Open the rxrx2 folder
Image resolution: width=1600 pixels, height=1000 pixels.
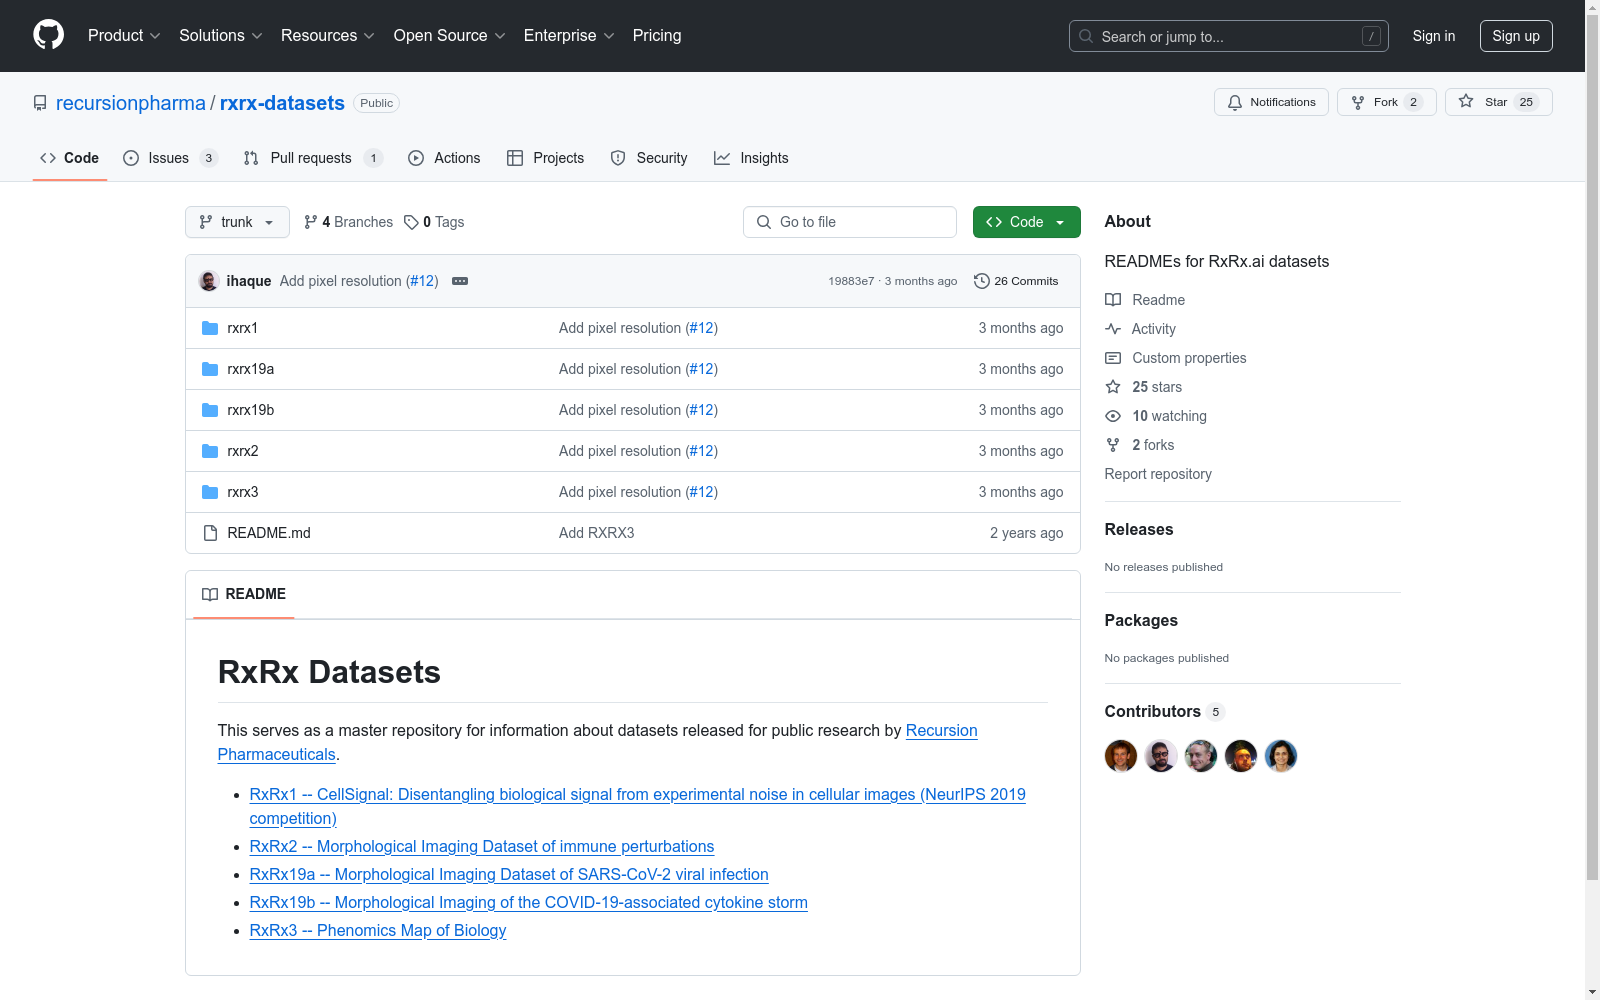click(242, 451)
